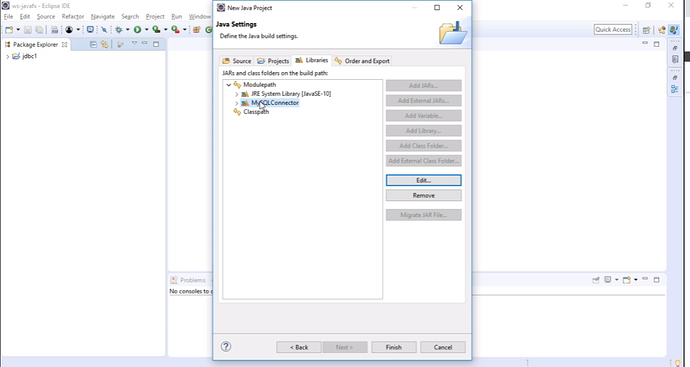This screenshot has width=690, height=367.
Task: Click the Remove button
Action: click(x=423, y=195)
